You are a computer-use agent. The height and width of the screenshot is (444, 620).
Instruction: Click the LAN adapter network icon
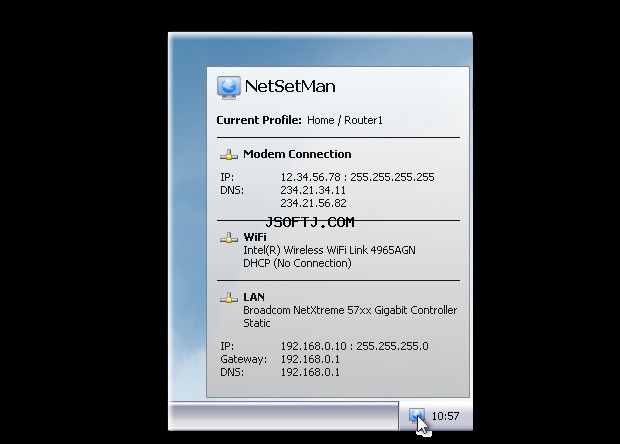[229, 298]
